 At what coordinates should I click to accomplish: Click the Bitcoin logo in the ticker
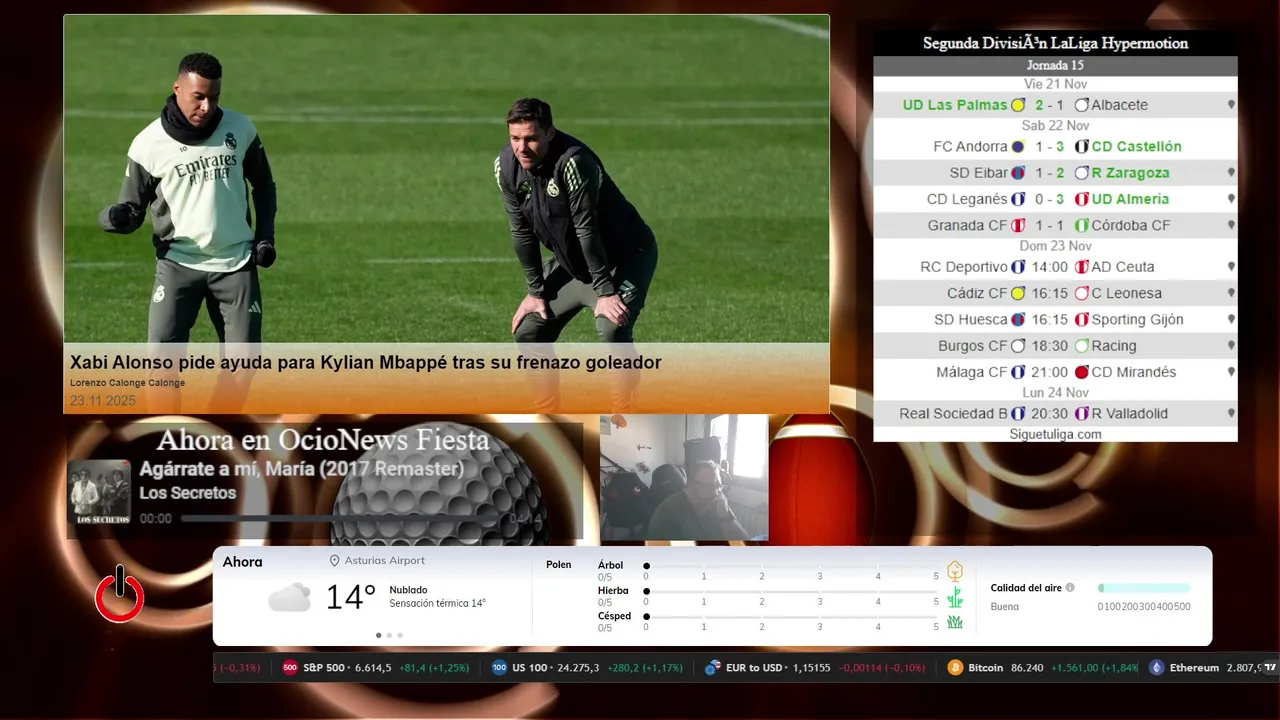[955, 668]
